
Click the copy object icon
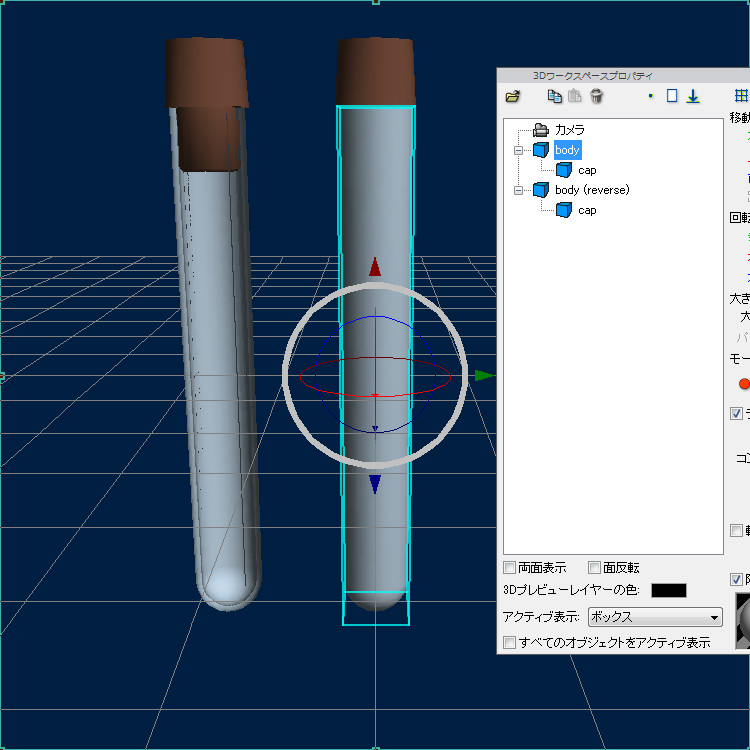tap(555, 97)
